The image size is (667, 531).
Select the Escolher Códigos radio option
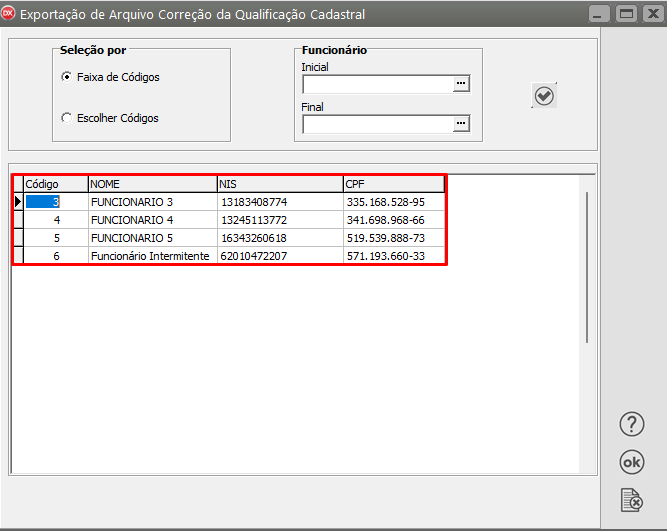(67, 118)
